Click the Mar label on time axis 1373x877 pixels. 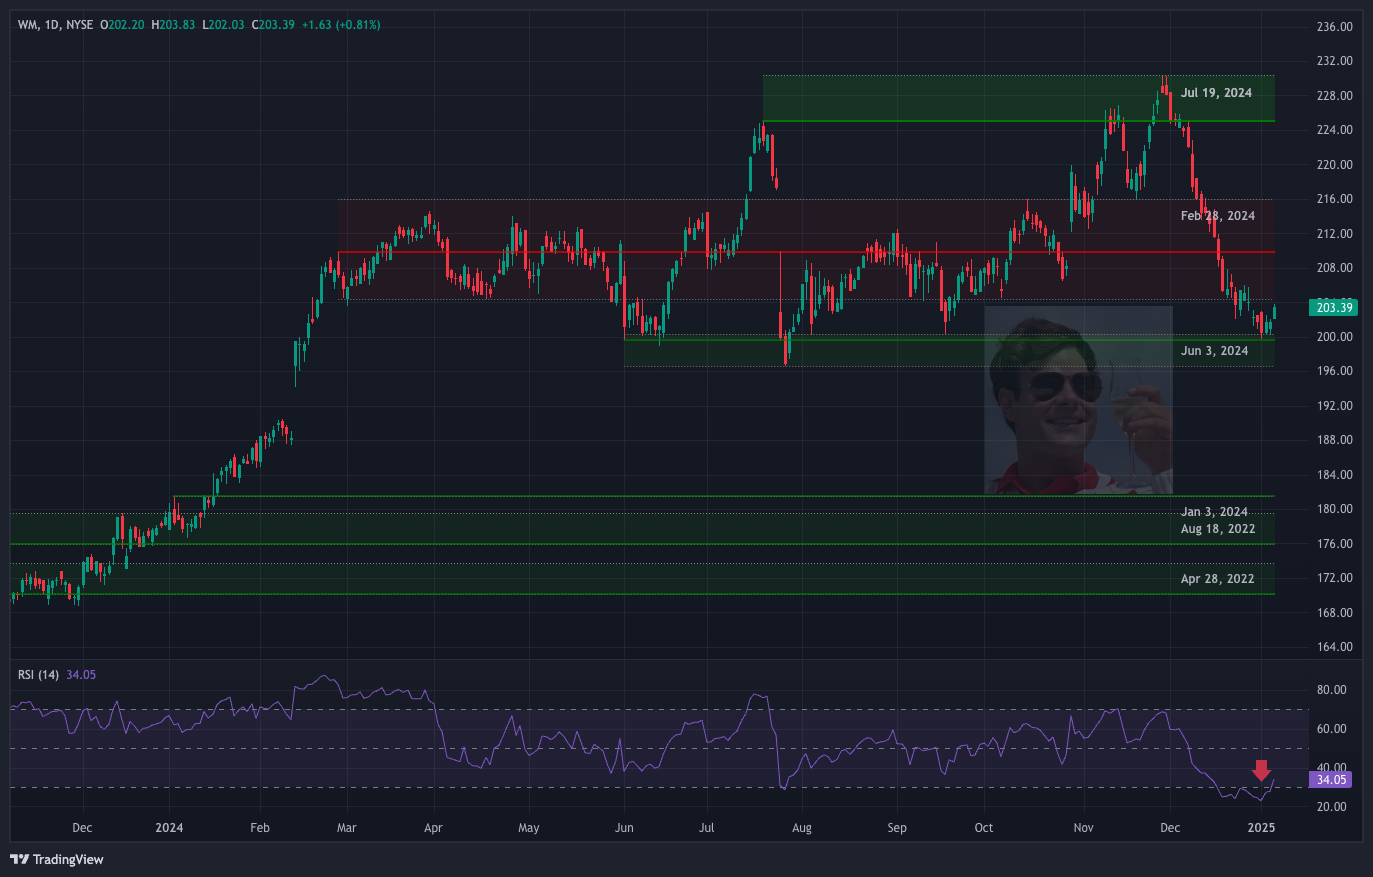point(347,828)
